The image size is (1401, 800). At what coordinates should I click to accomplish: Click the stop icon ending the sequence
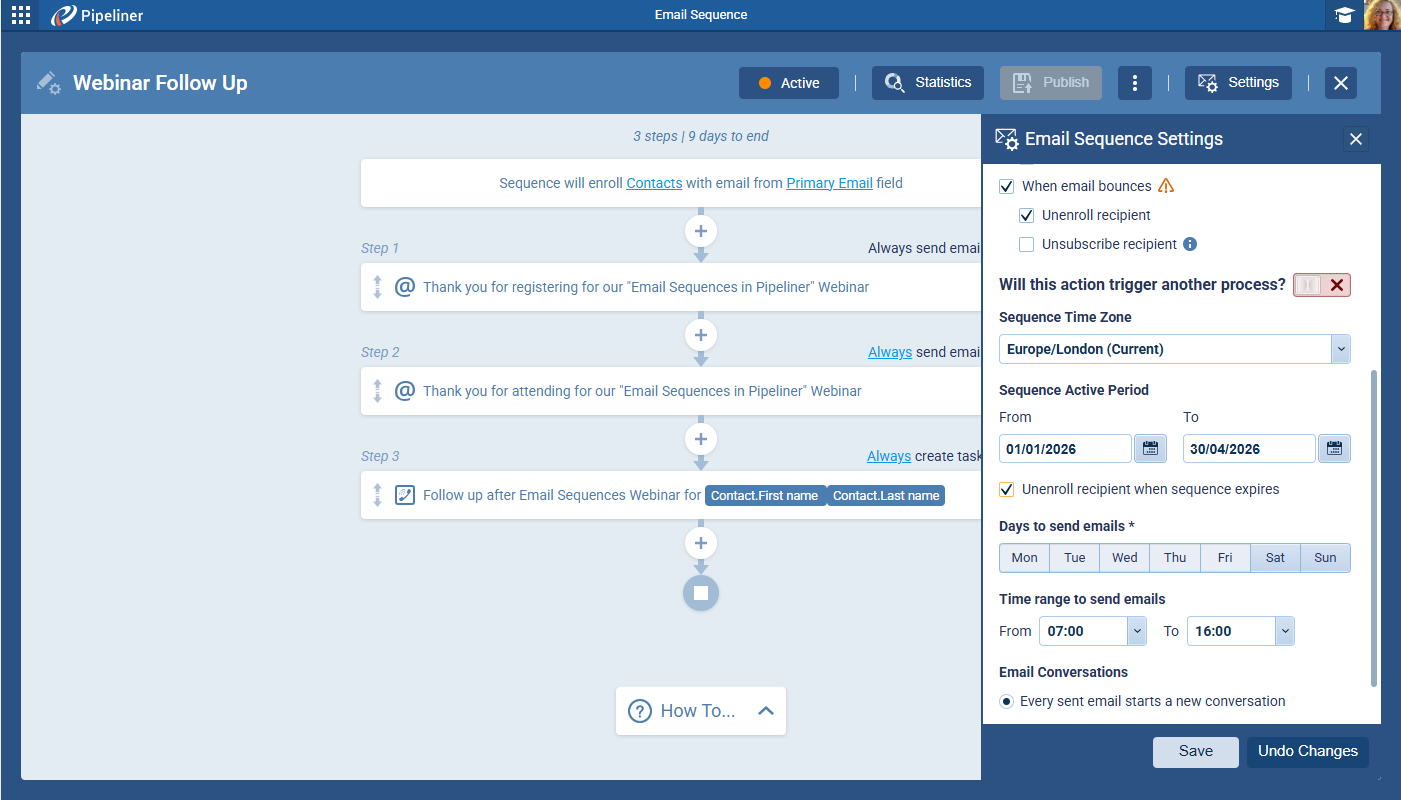tap(701, 593)
